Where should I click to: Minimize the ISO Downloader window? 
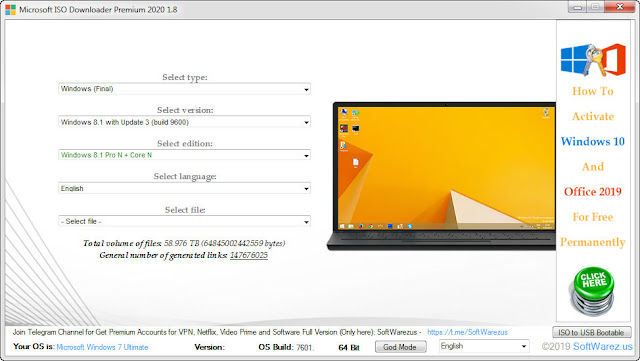pyautogui.click(x=578, y=7)
